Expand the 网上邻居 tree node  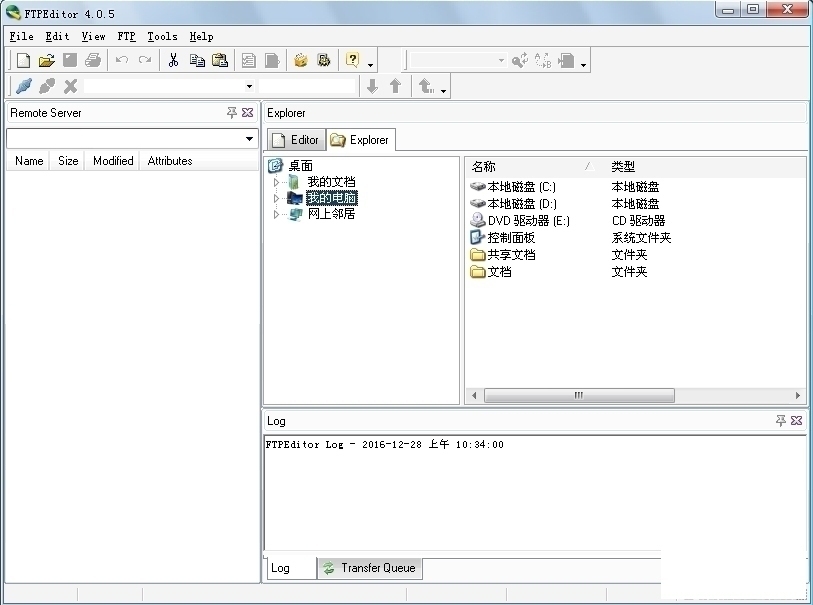click(x=276, y=214)
